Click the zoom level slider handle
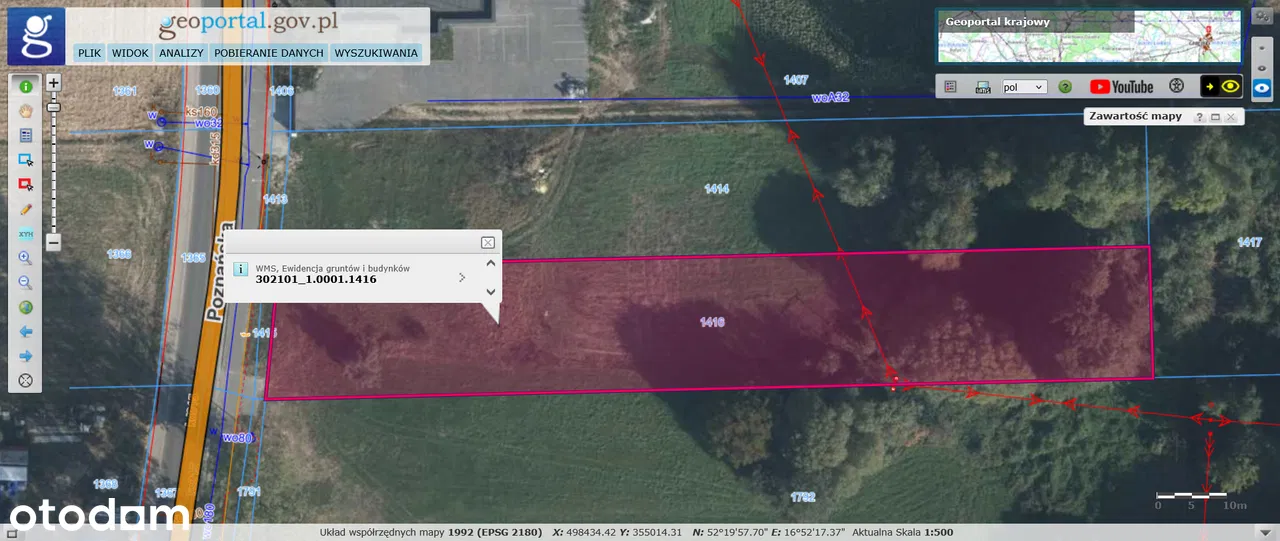 coord(54,106)
